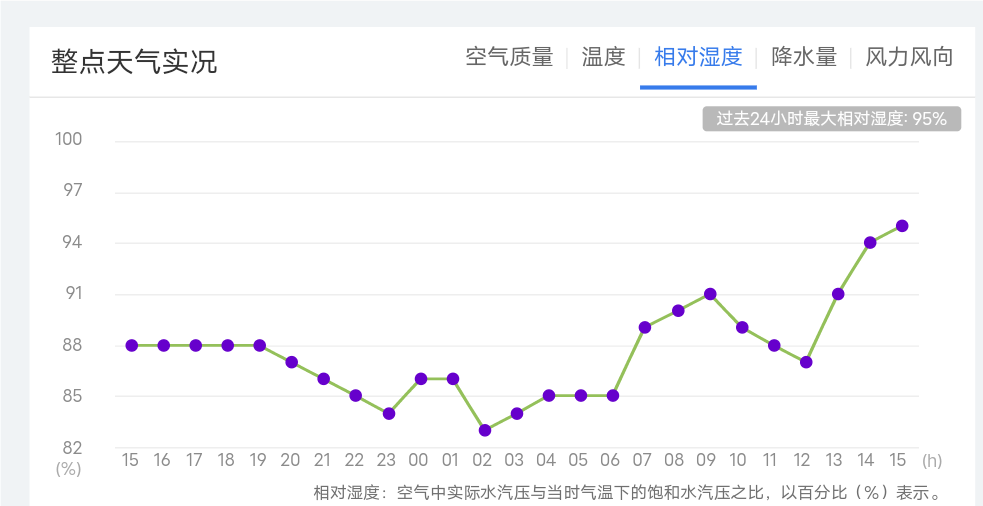This screenshot has height=506, width=983.
Task: Show the 降水量 tab
Action: tap(804, 57)
